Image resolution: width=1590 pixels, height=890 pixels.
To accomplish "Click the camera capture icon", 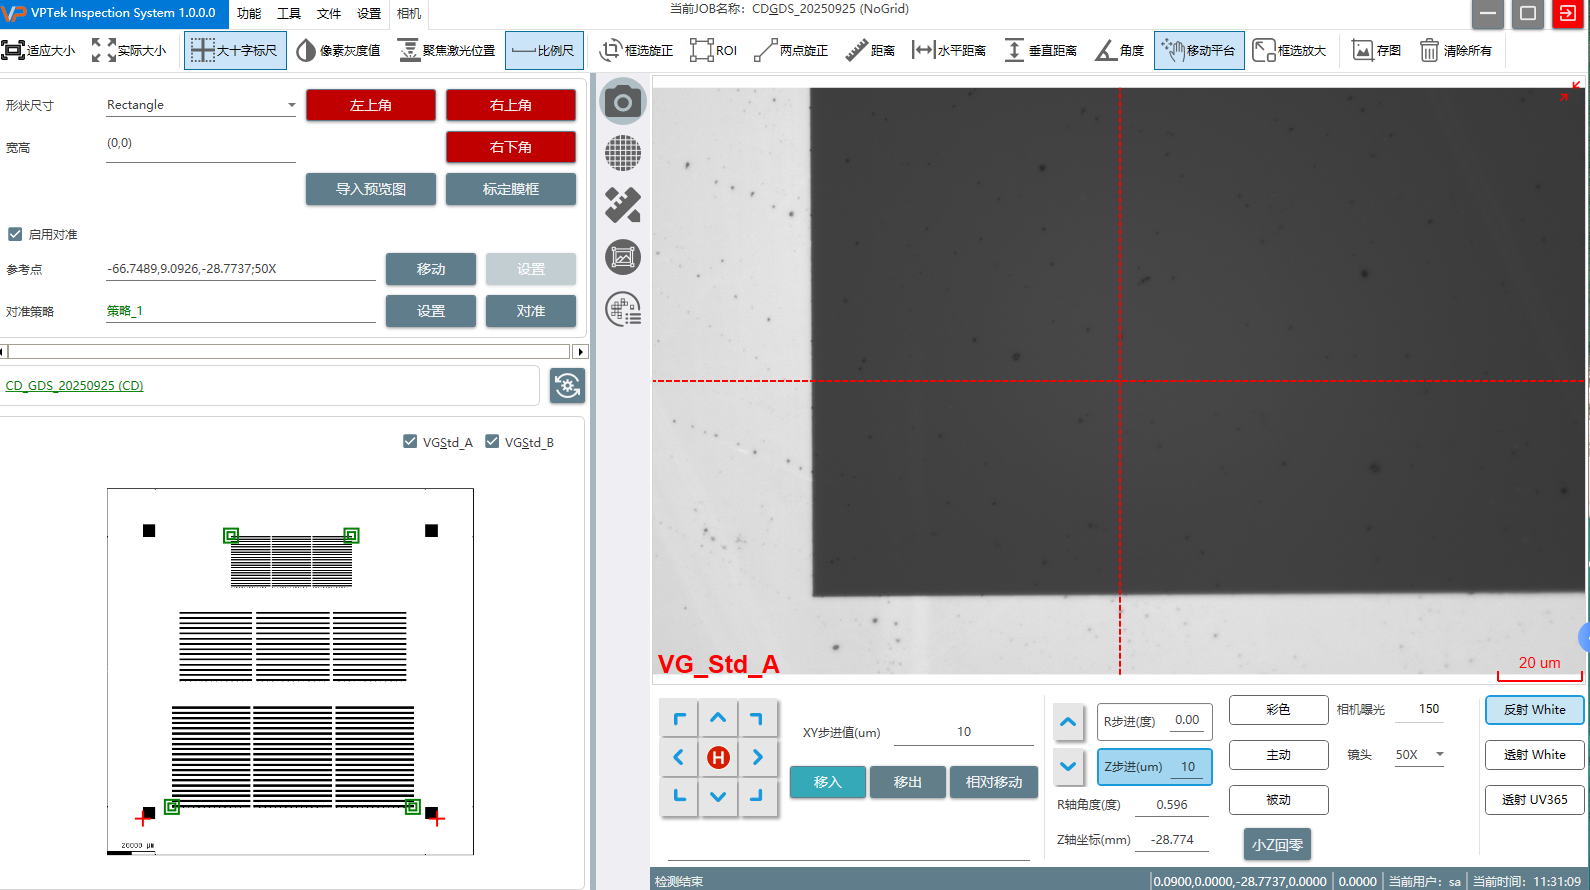I will pyautogui.click(x=623, y=102).
